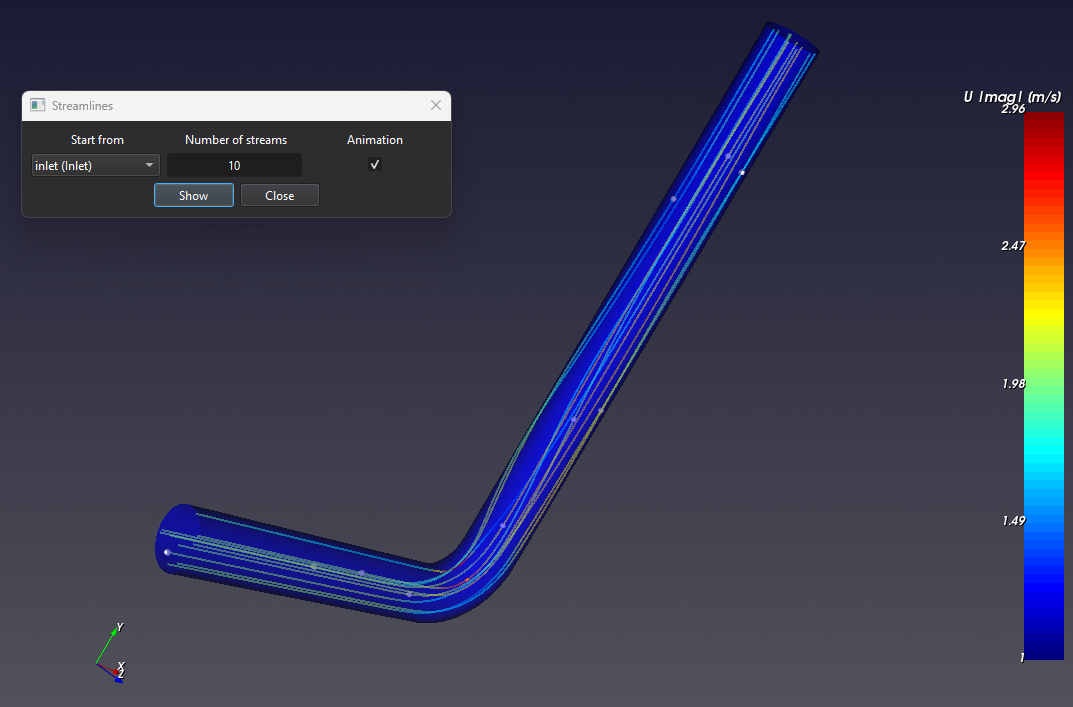Toggle the Animation checkbox
The image size is (1073, 707).
click(x=374, y=164)
